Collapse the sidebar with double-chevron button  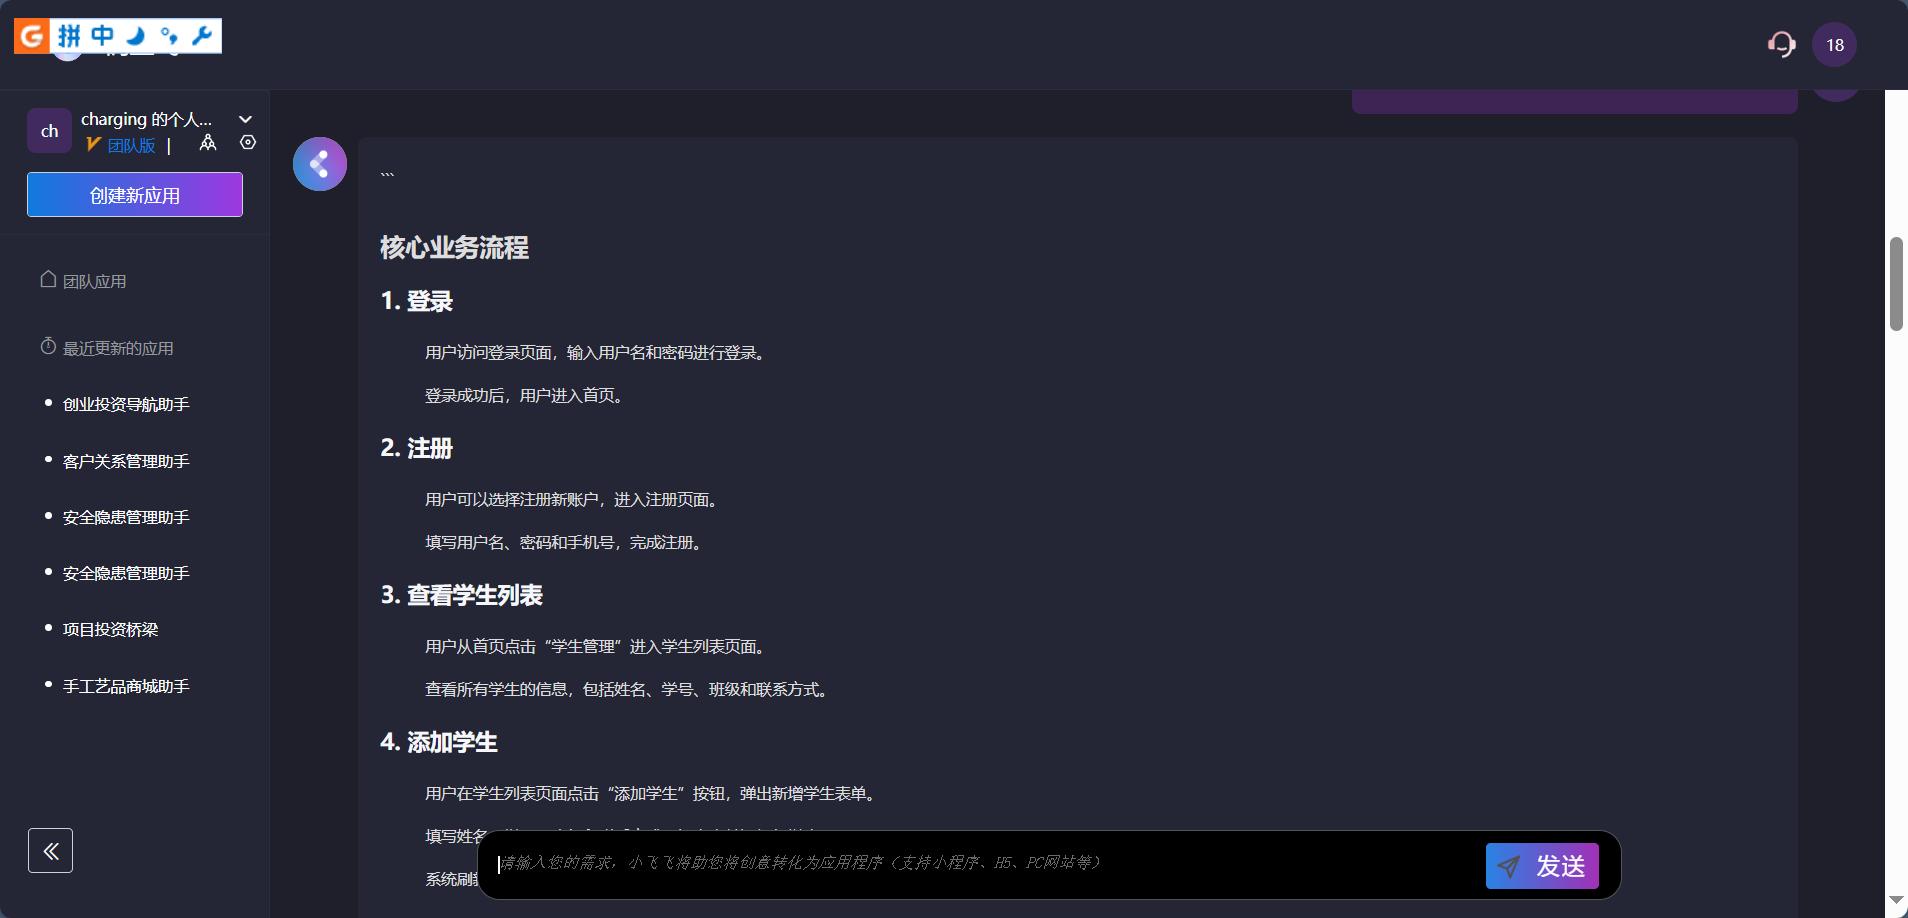(x=50, y=851)
